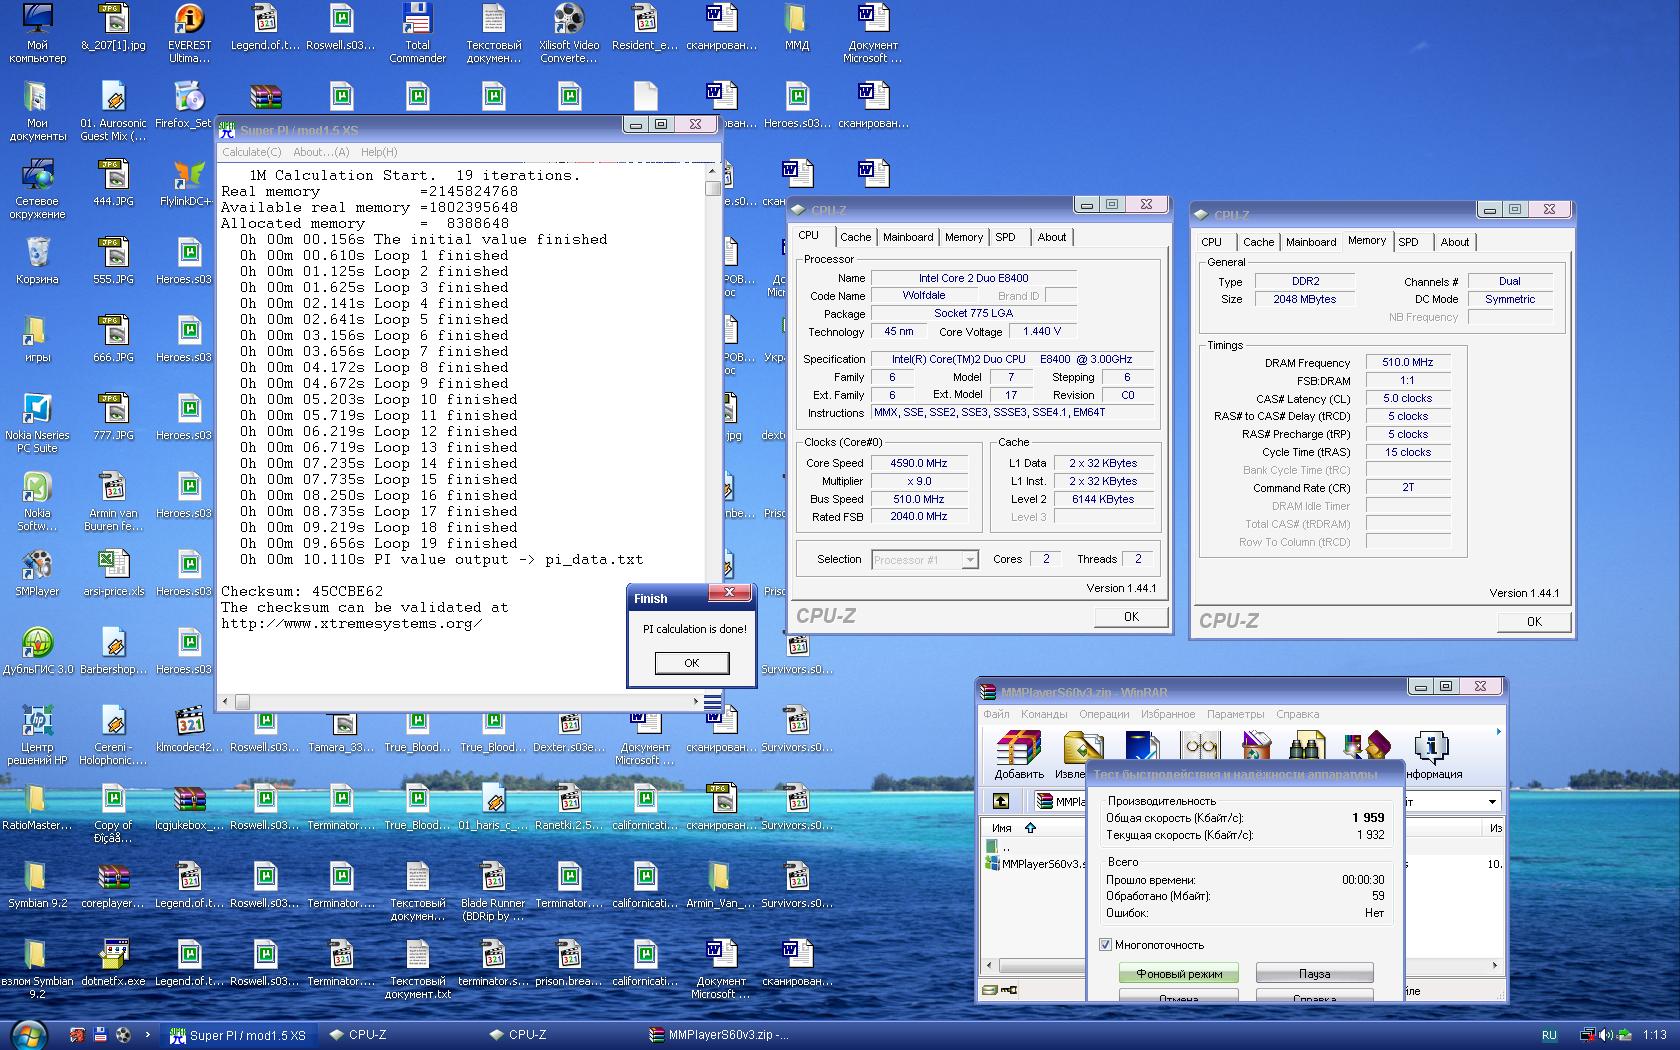The height and width of the screenshot is (1050, 1680).
Task: Switch to SPD tab in left CPU-Z
Action: [x=1006, y=237]
